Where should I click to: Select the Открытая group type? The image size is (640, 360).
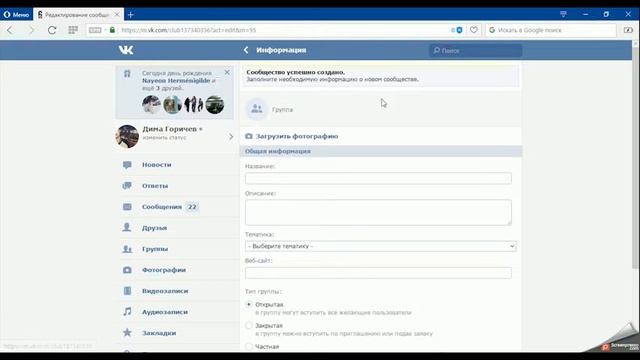click(249, 304)
